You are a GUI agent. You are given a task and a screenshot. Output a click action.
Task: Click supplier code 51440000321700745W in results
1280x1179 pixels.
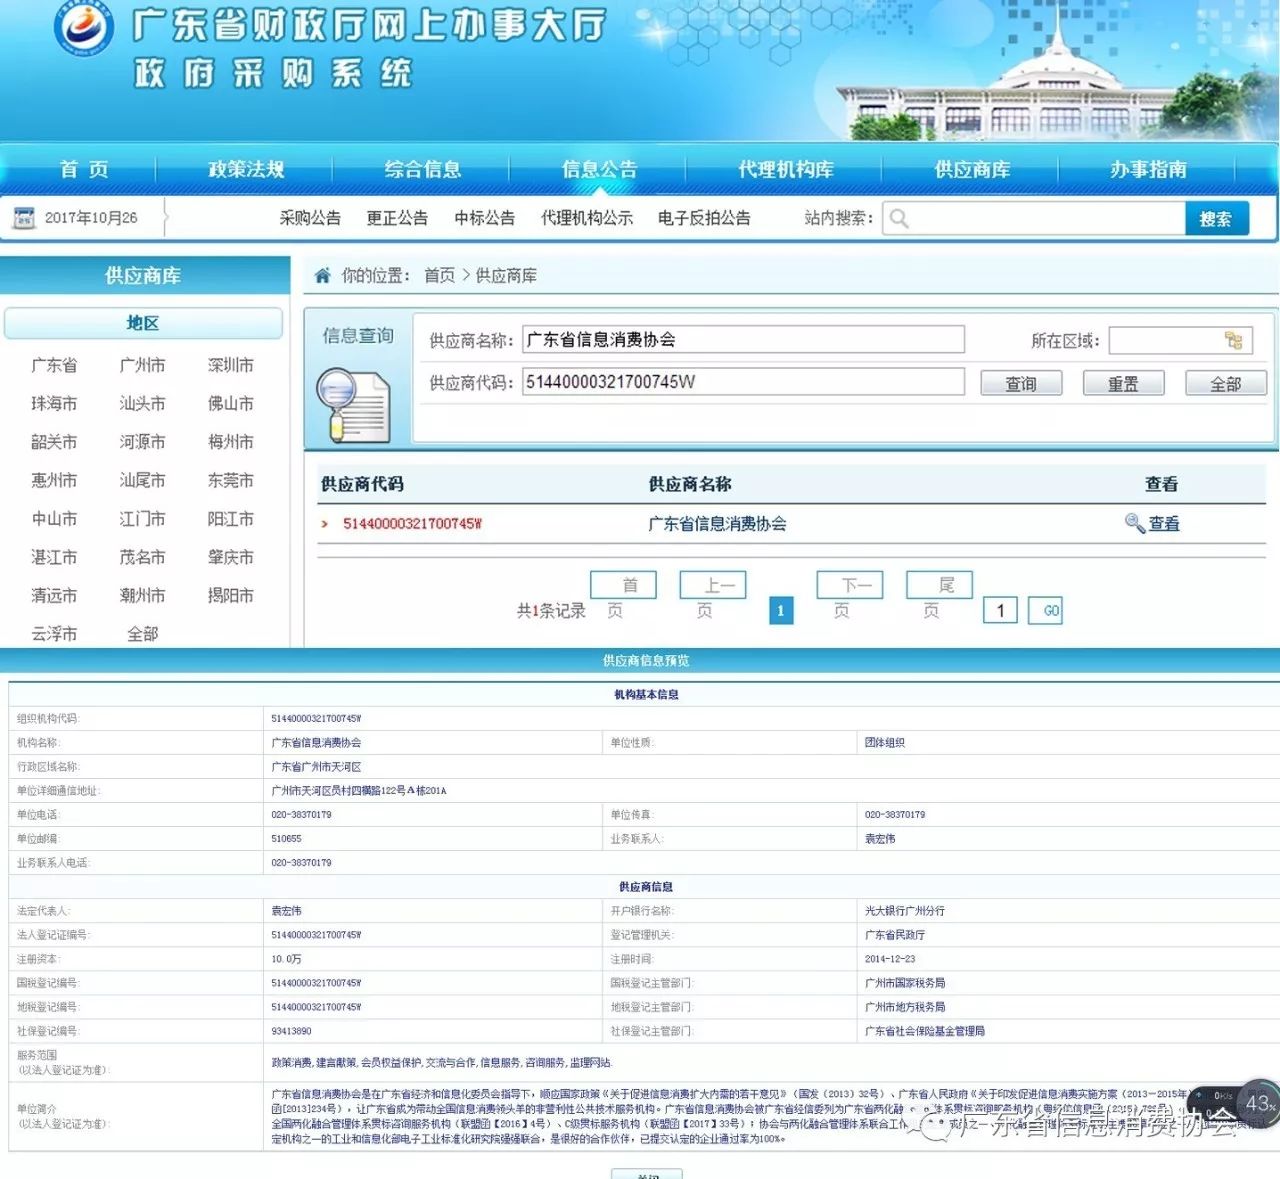tap(412, 524)
